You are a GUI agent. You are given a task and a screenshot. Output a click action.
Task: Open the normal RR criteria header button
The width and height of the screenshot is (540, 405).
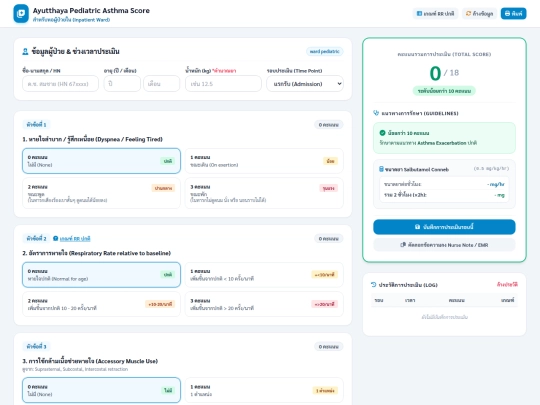click(435, 13)
